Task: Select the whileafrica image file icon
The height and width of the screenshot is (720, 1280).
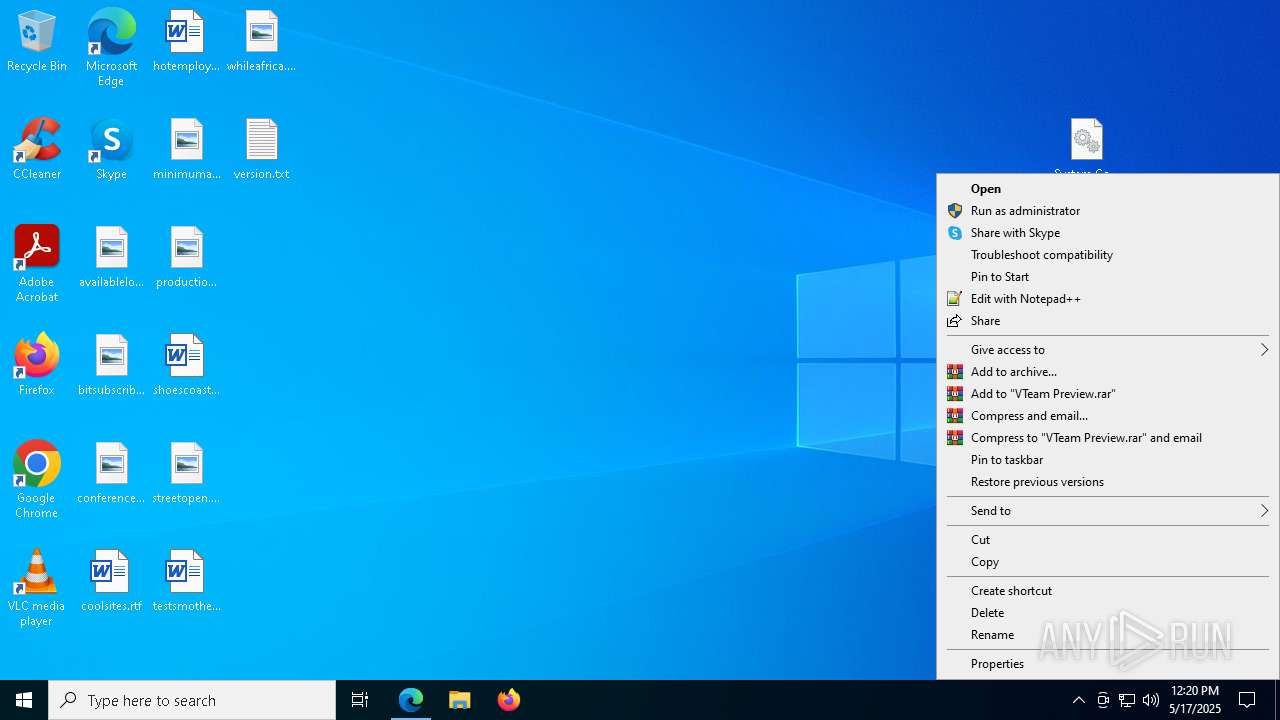Action: tap(261, 41)
